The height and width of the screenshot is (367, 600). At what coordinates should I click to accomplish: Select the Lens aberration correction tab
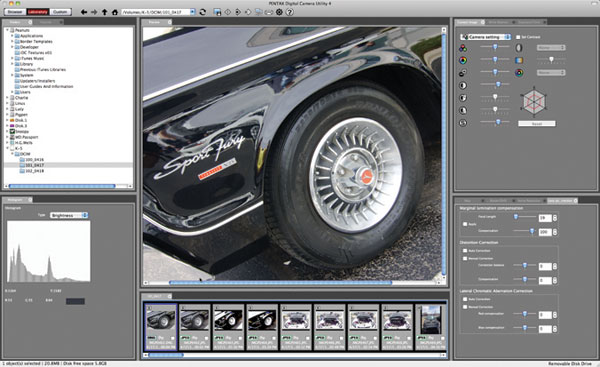click(562, 201)
